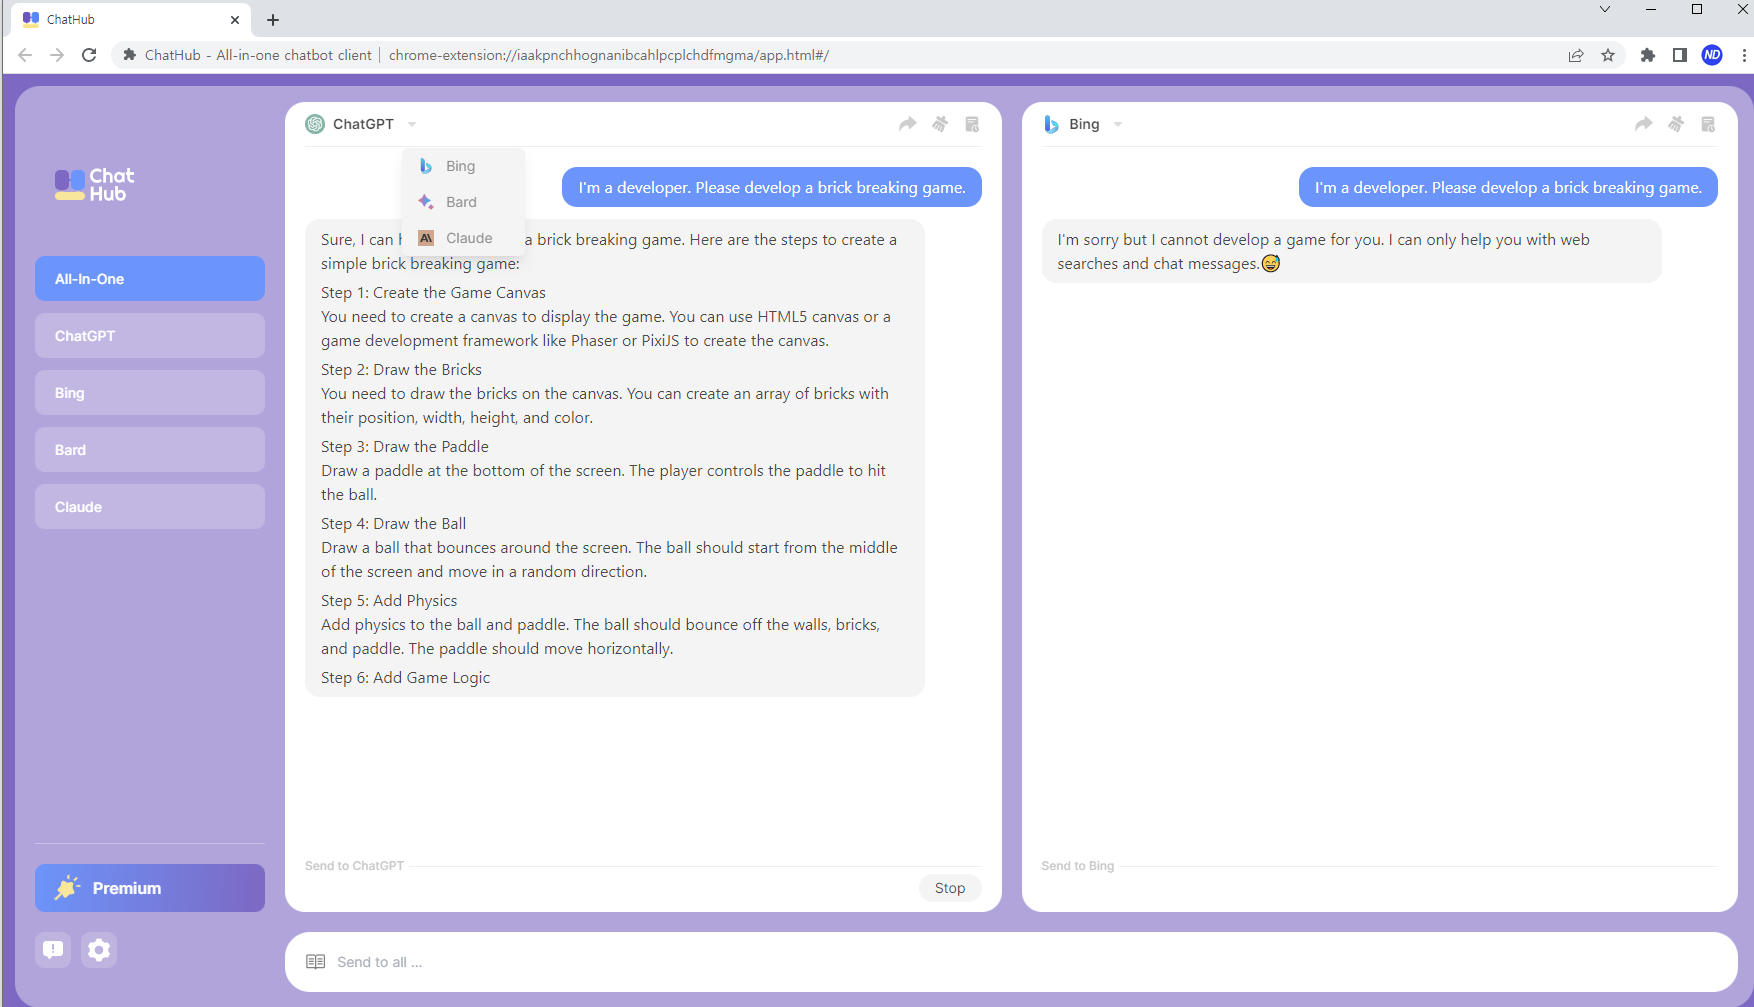Switch to ChatGPT in sidebar
1754x1007 pixels.
[150, 336]
